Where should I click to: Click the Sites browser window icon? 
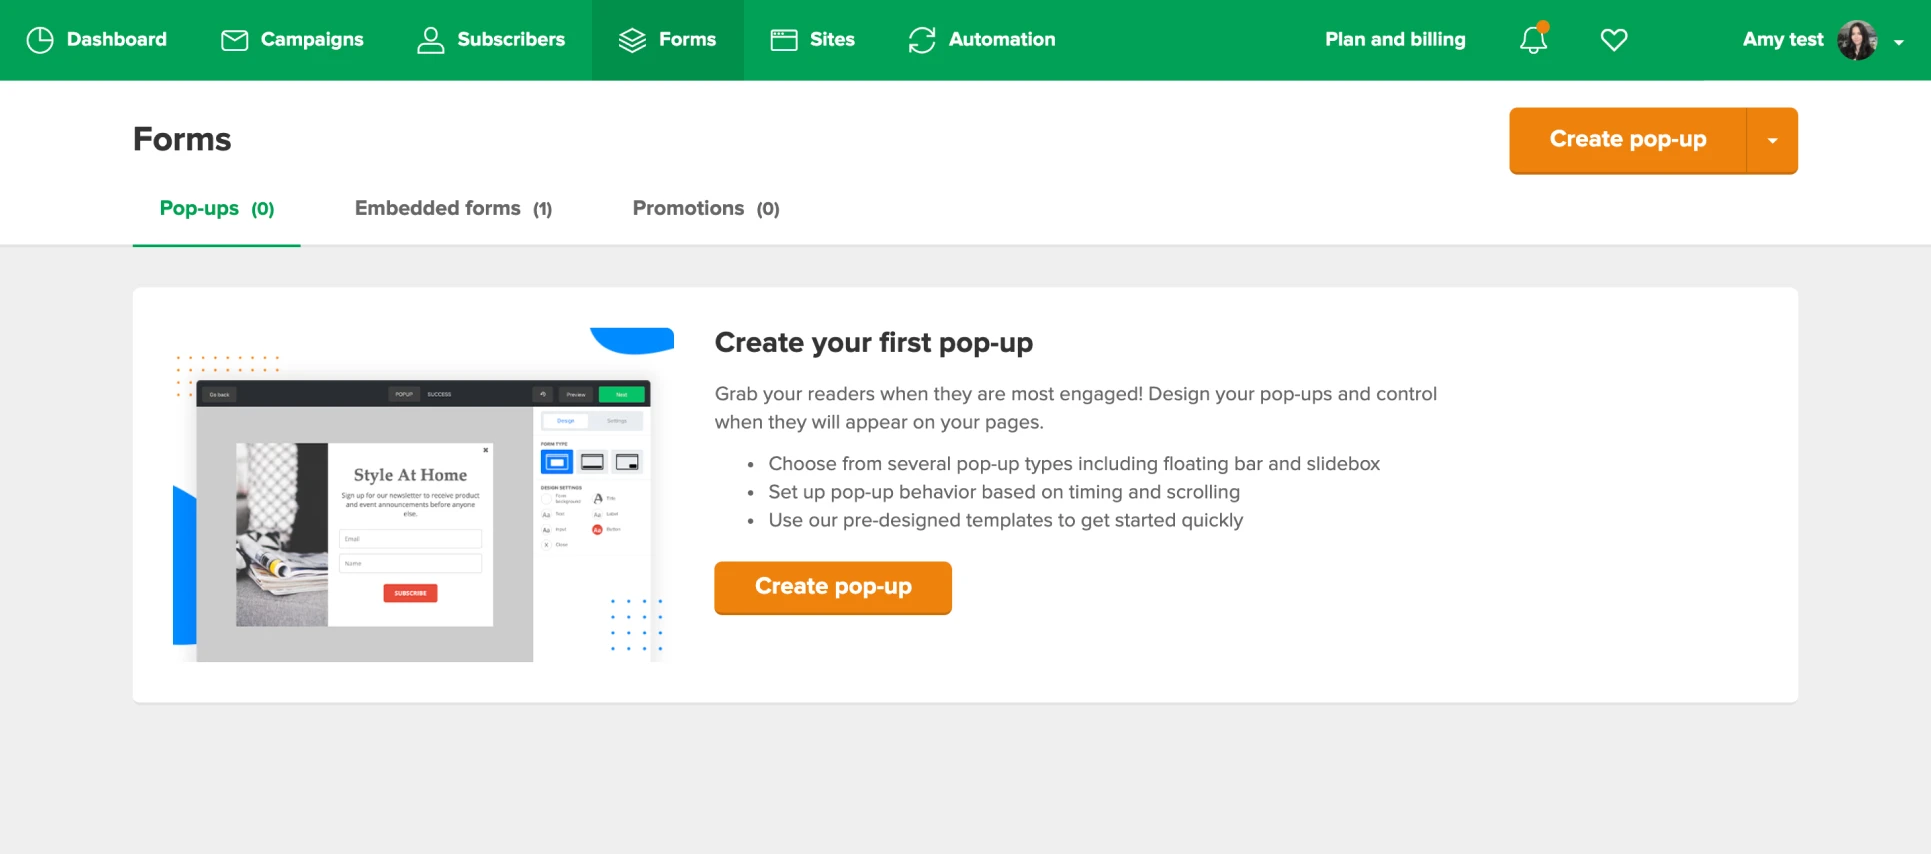pyautogui.click(x=784, y=40)
